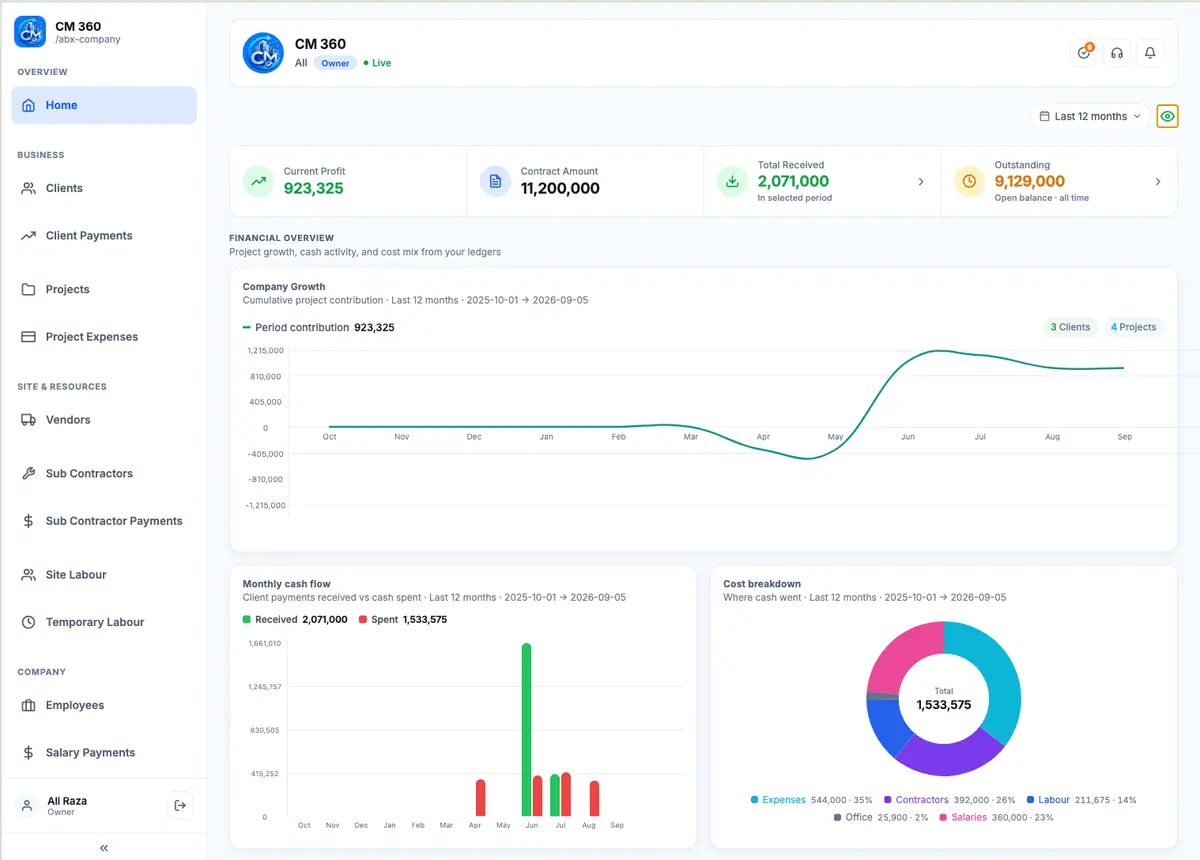The image size is (1200, 860).
Task: Click the CM 360 header company logo
Action: pyautogui.click(x=264, y=53)
